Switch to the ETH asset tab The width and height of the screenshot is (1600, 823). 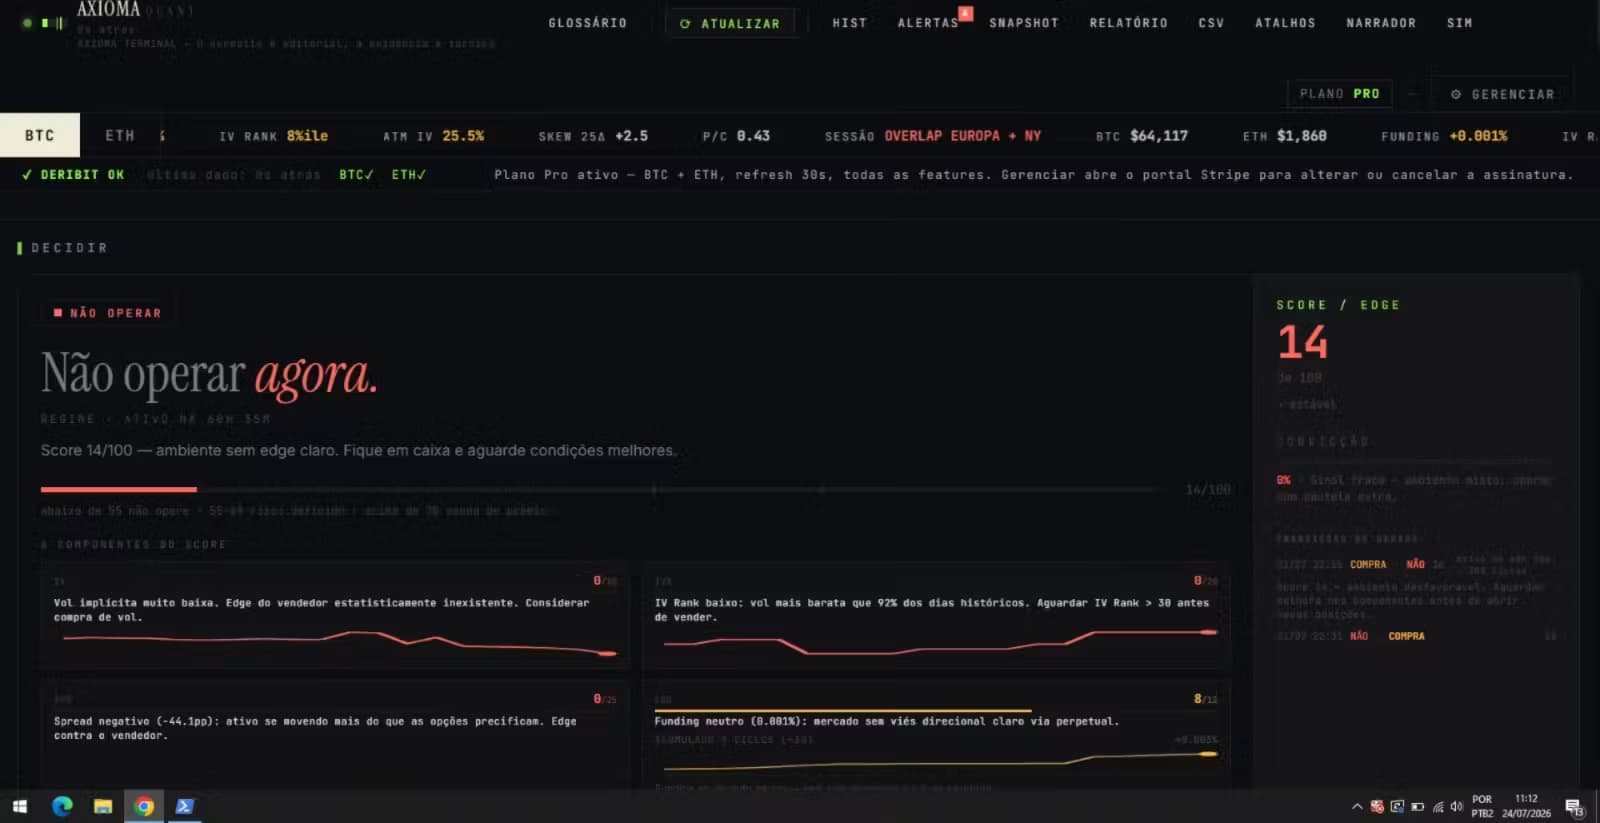(x=120, y=135)
